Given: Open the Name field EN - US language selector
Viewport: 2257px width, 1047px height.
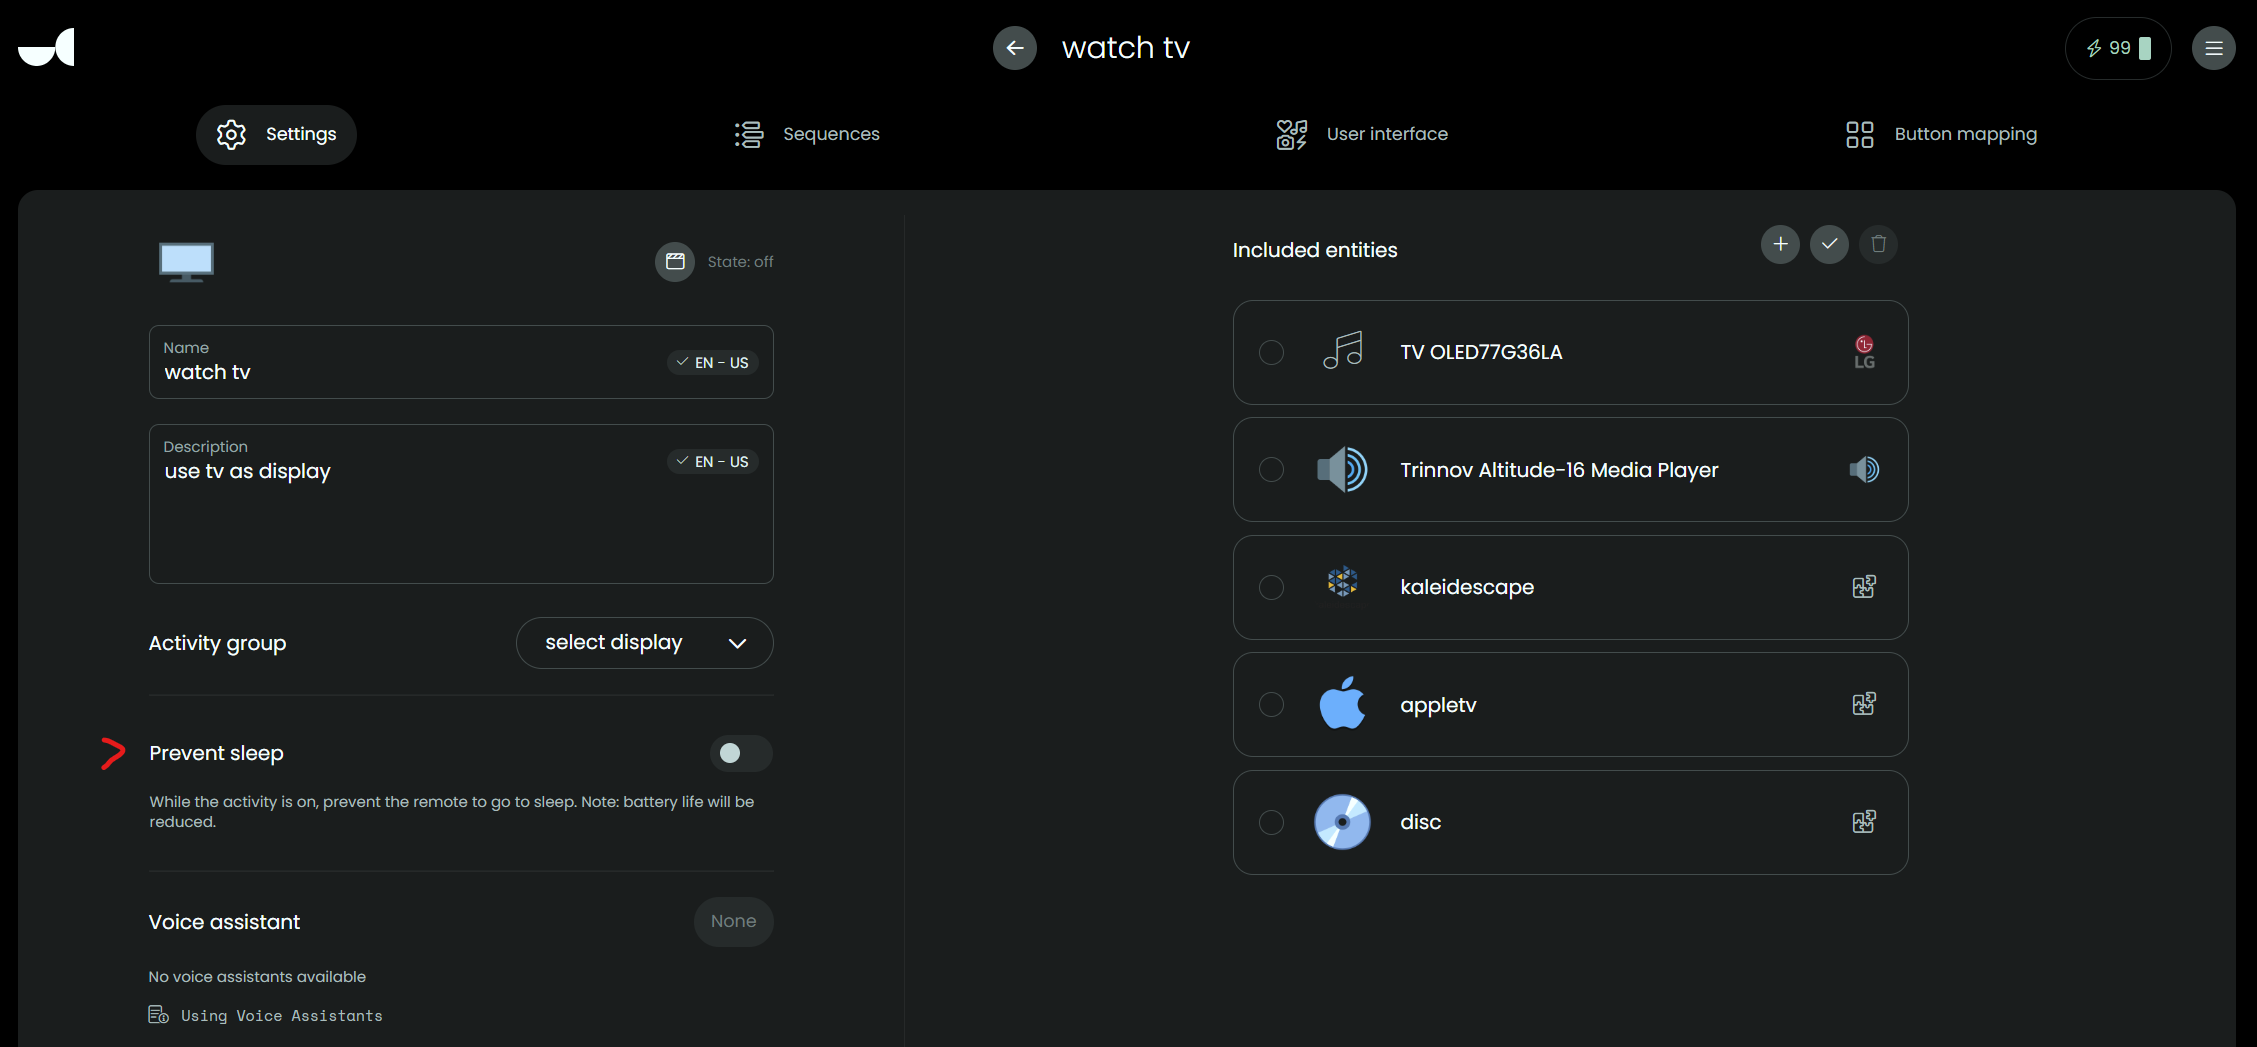Looking at the screenshot, I should coord(712,362).
